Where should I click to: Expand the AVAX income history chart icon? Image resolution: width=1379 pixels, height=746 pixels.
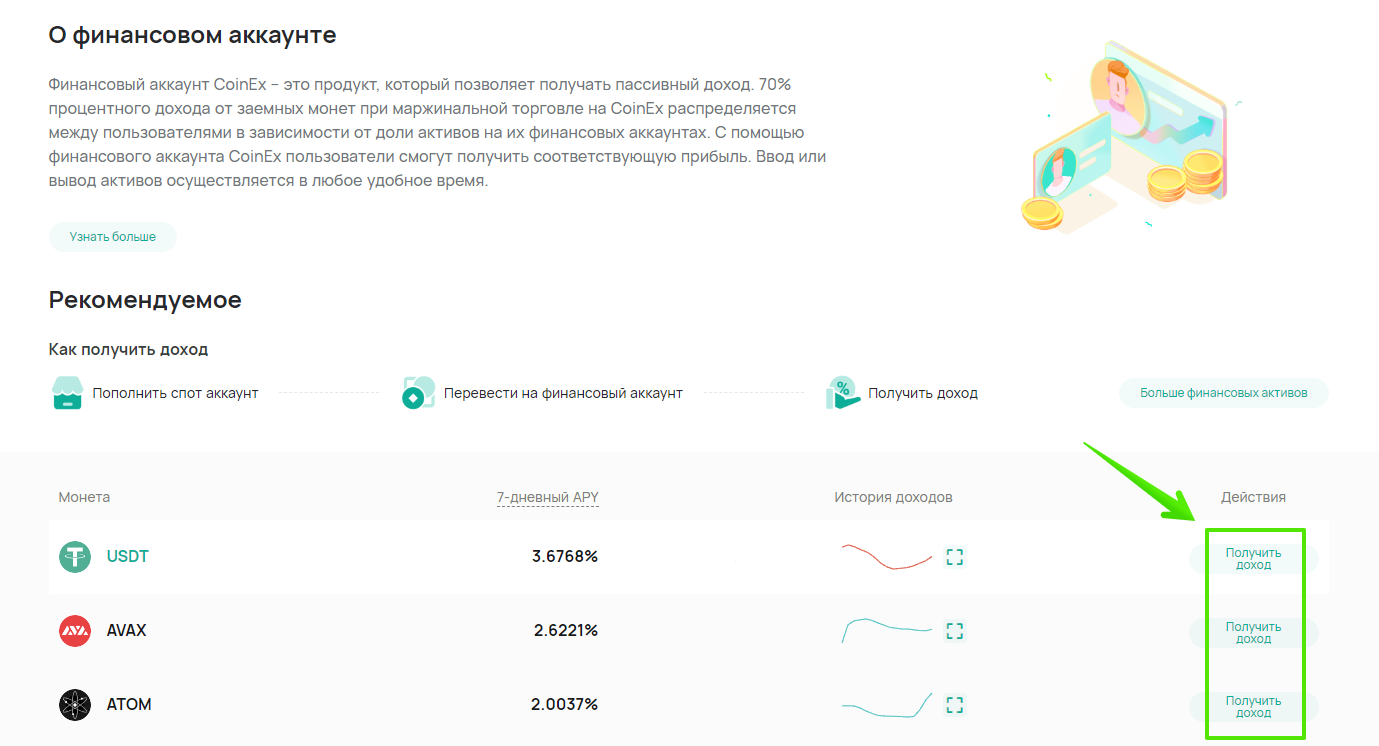click(955, 631)
